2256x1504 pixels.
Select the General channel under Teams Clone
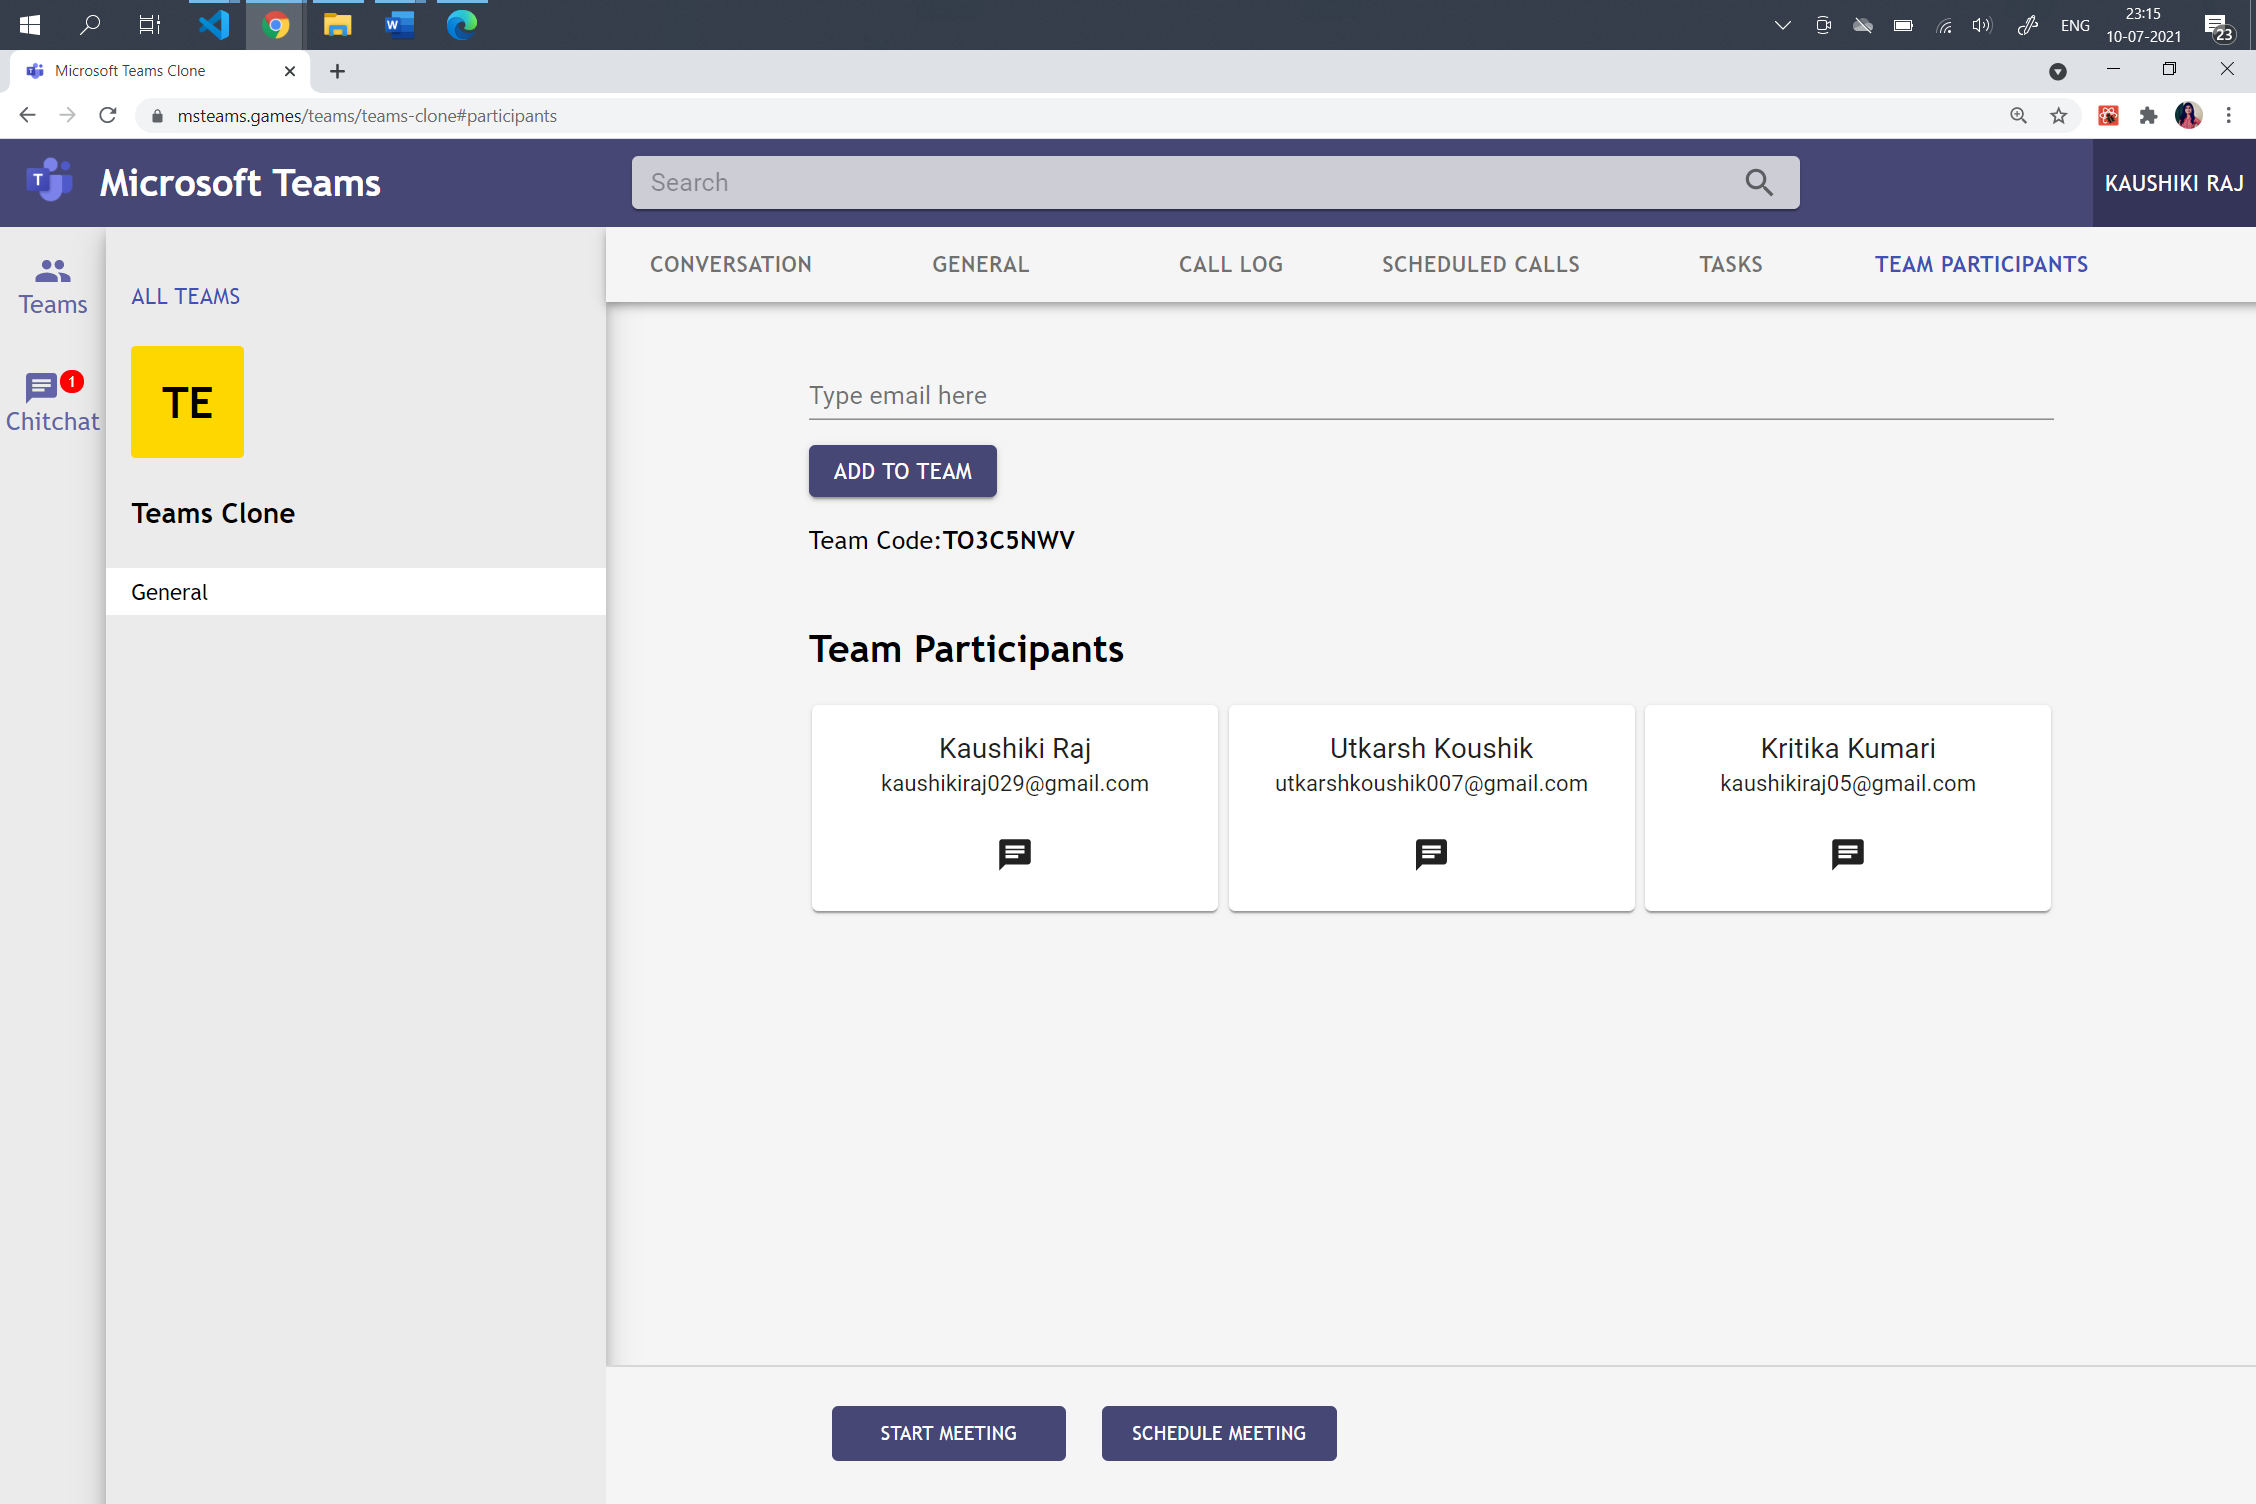coord(169,591)
